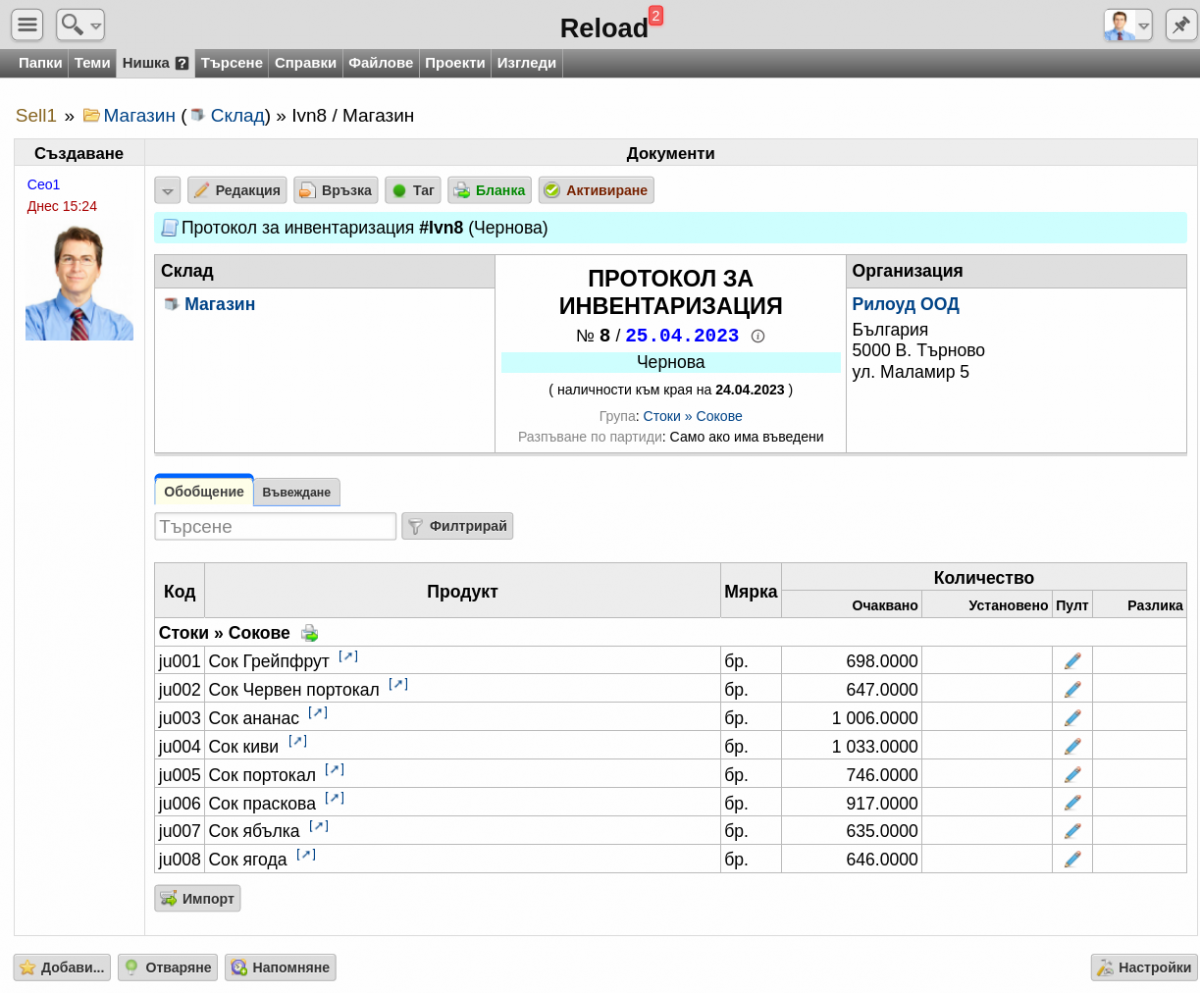
Task: Open external link icon for Сок ананас
Action: tap(318, 713)
